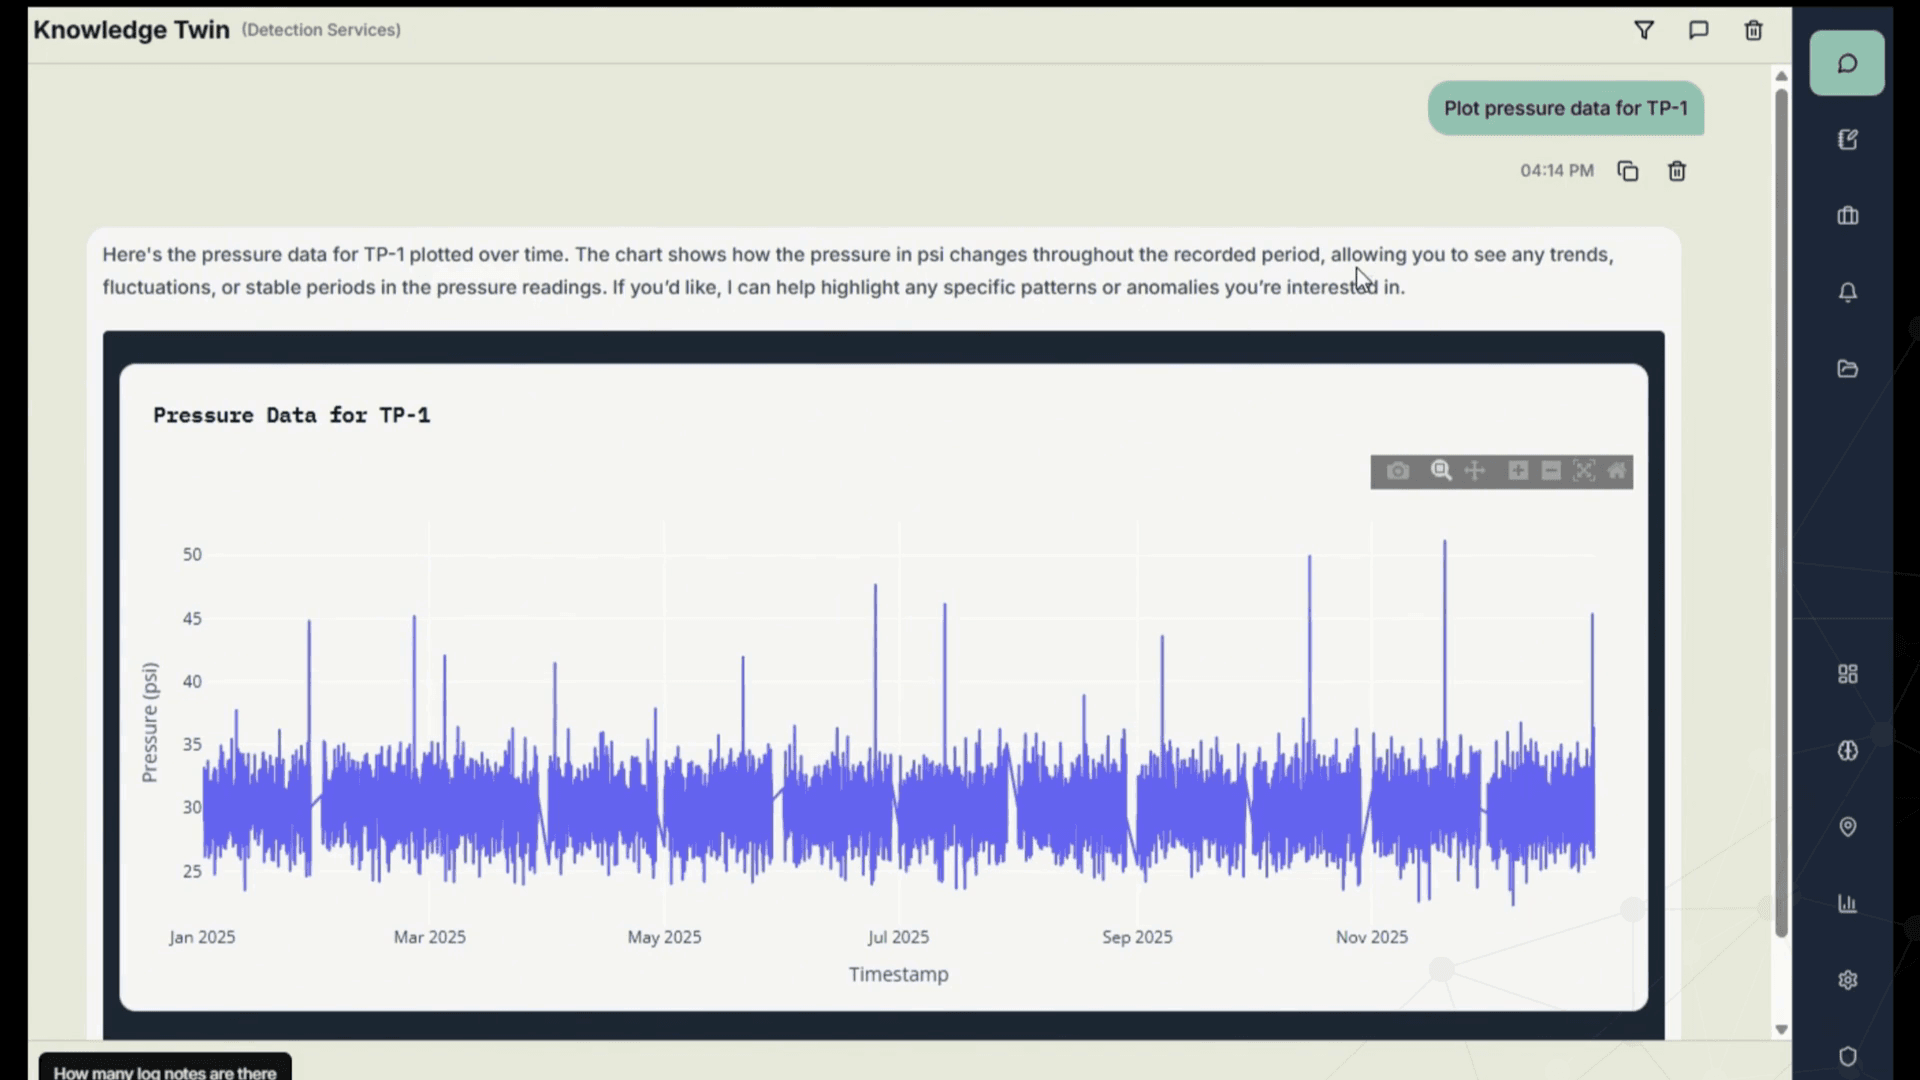
Task: Open the analytics bar-chart icon in the sidebar
Action: point(1847,903)
